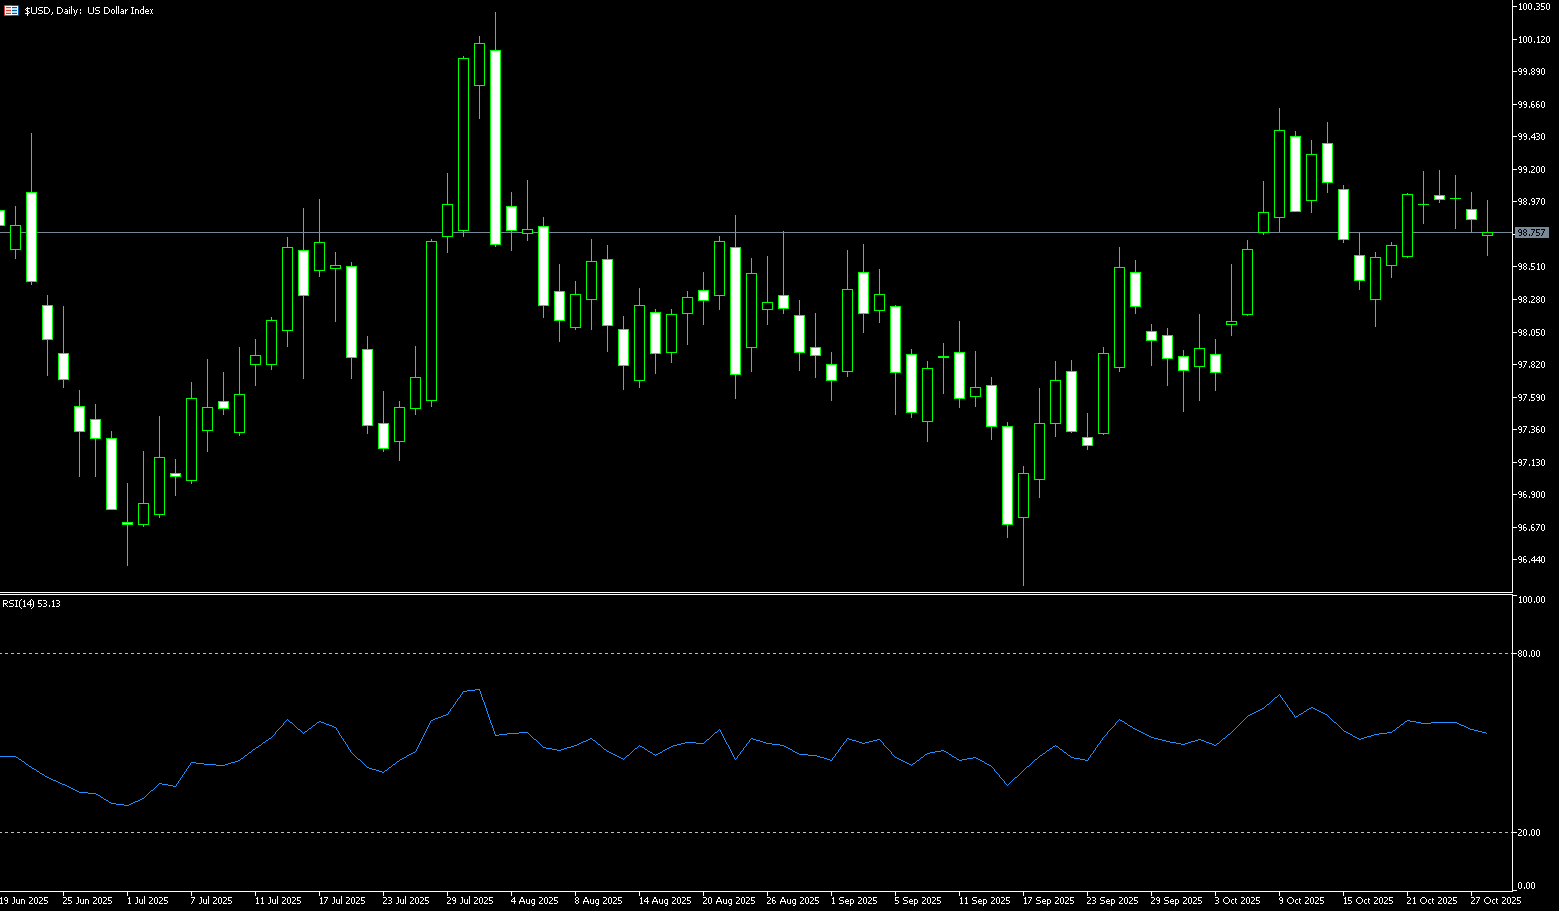The width and height of the screenshot is (1559, 911).
Task: Click the RSI line's highest peak in late July
Action: [479, 689]
